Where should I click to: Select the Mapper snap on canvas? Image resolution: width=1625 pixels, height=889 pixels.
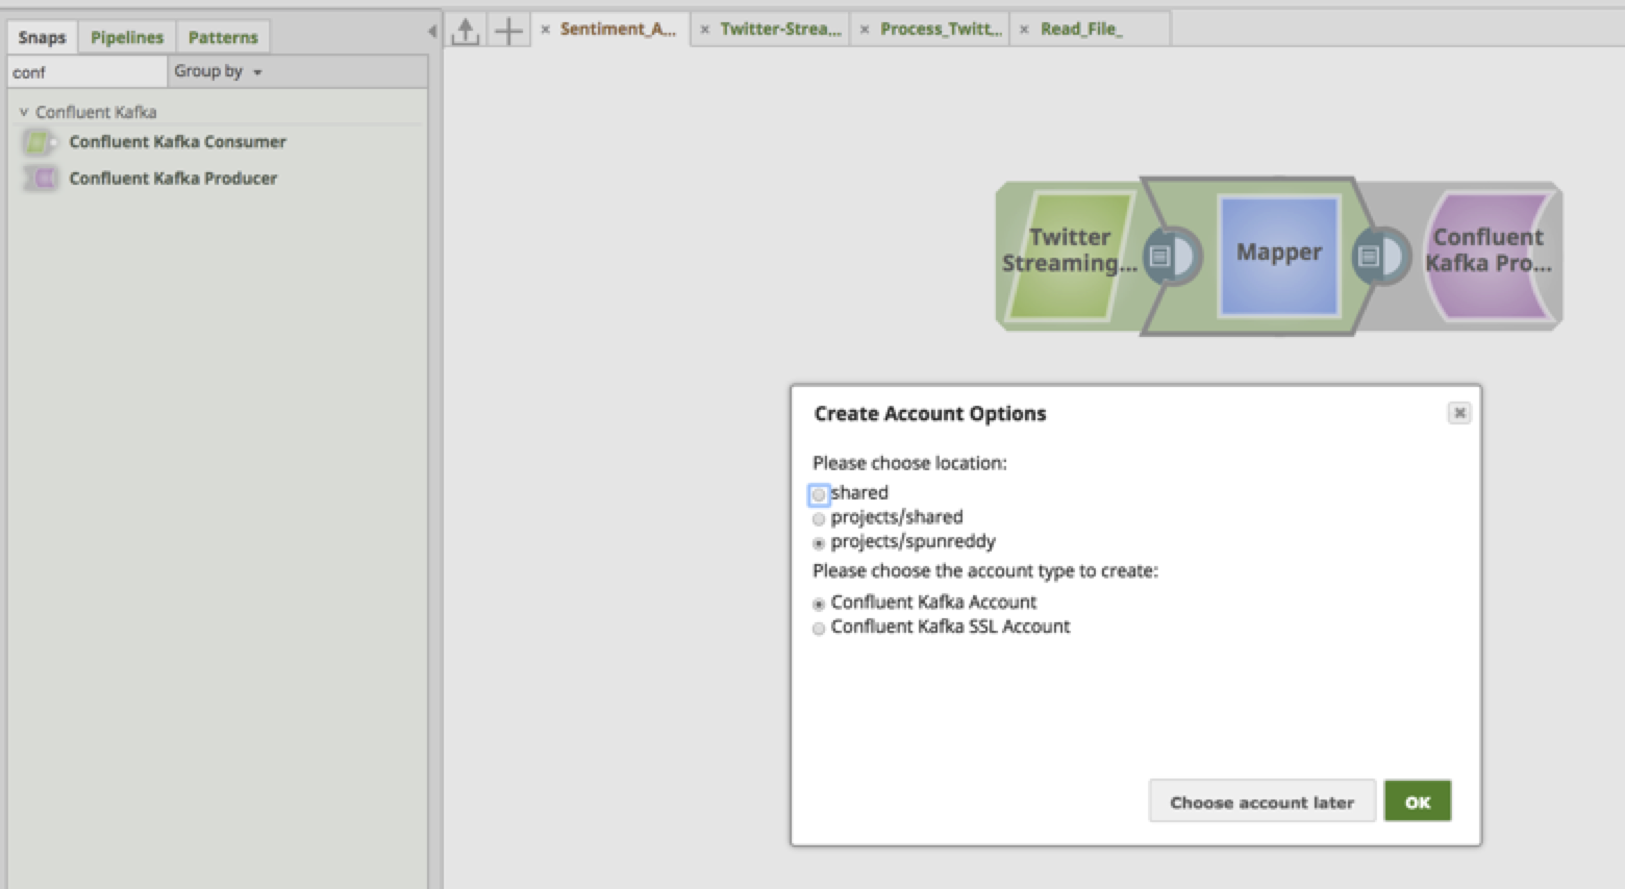tap(1278, 254)
